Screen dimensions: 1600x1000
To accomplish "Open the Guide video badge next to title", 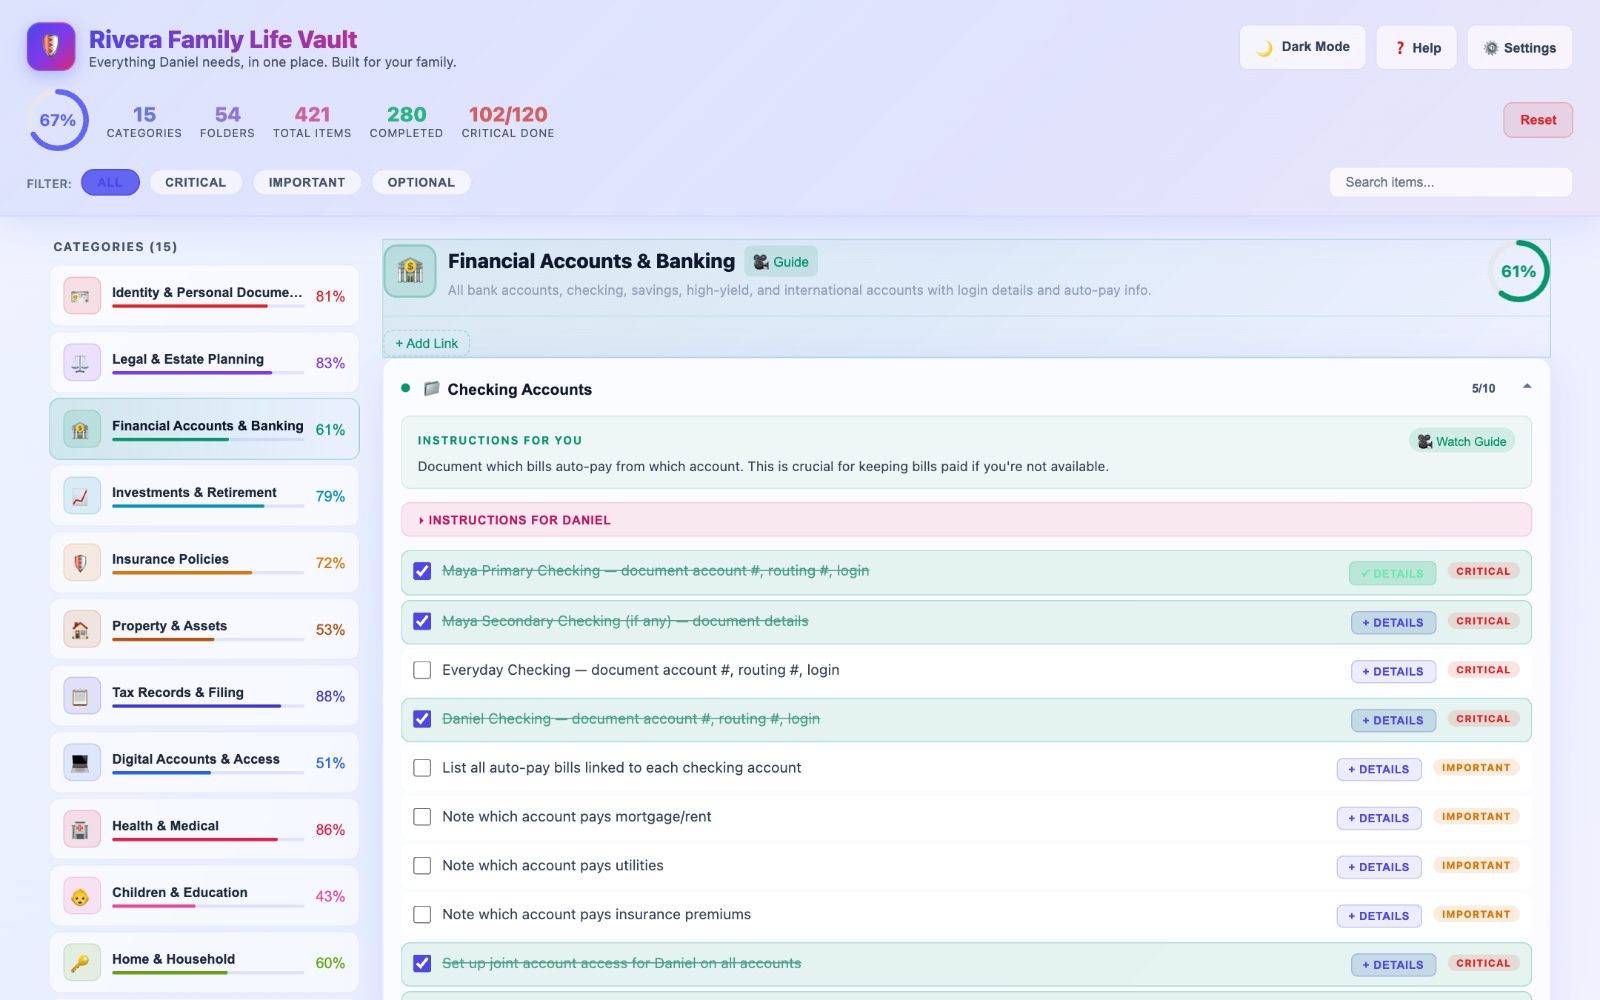I will (781, 262).
